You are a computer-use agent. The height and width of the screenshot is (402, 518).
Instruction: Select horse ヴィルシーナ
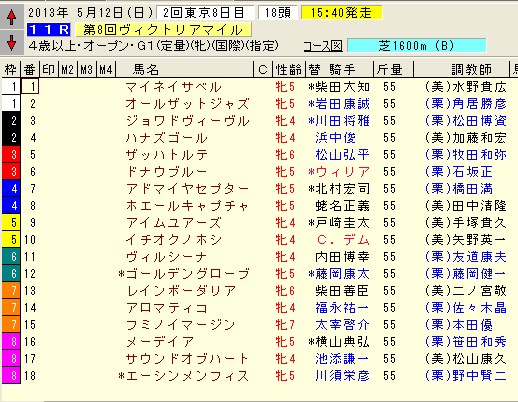coord(166,257)
